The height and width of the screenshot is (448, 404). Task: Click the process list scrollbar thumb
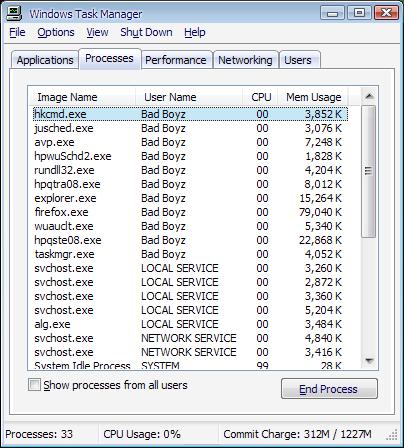[x=369, y=171]
